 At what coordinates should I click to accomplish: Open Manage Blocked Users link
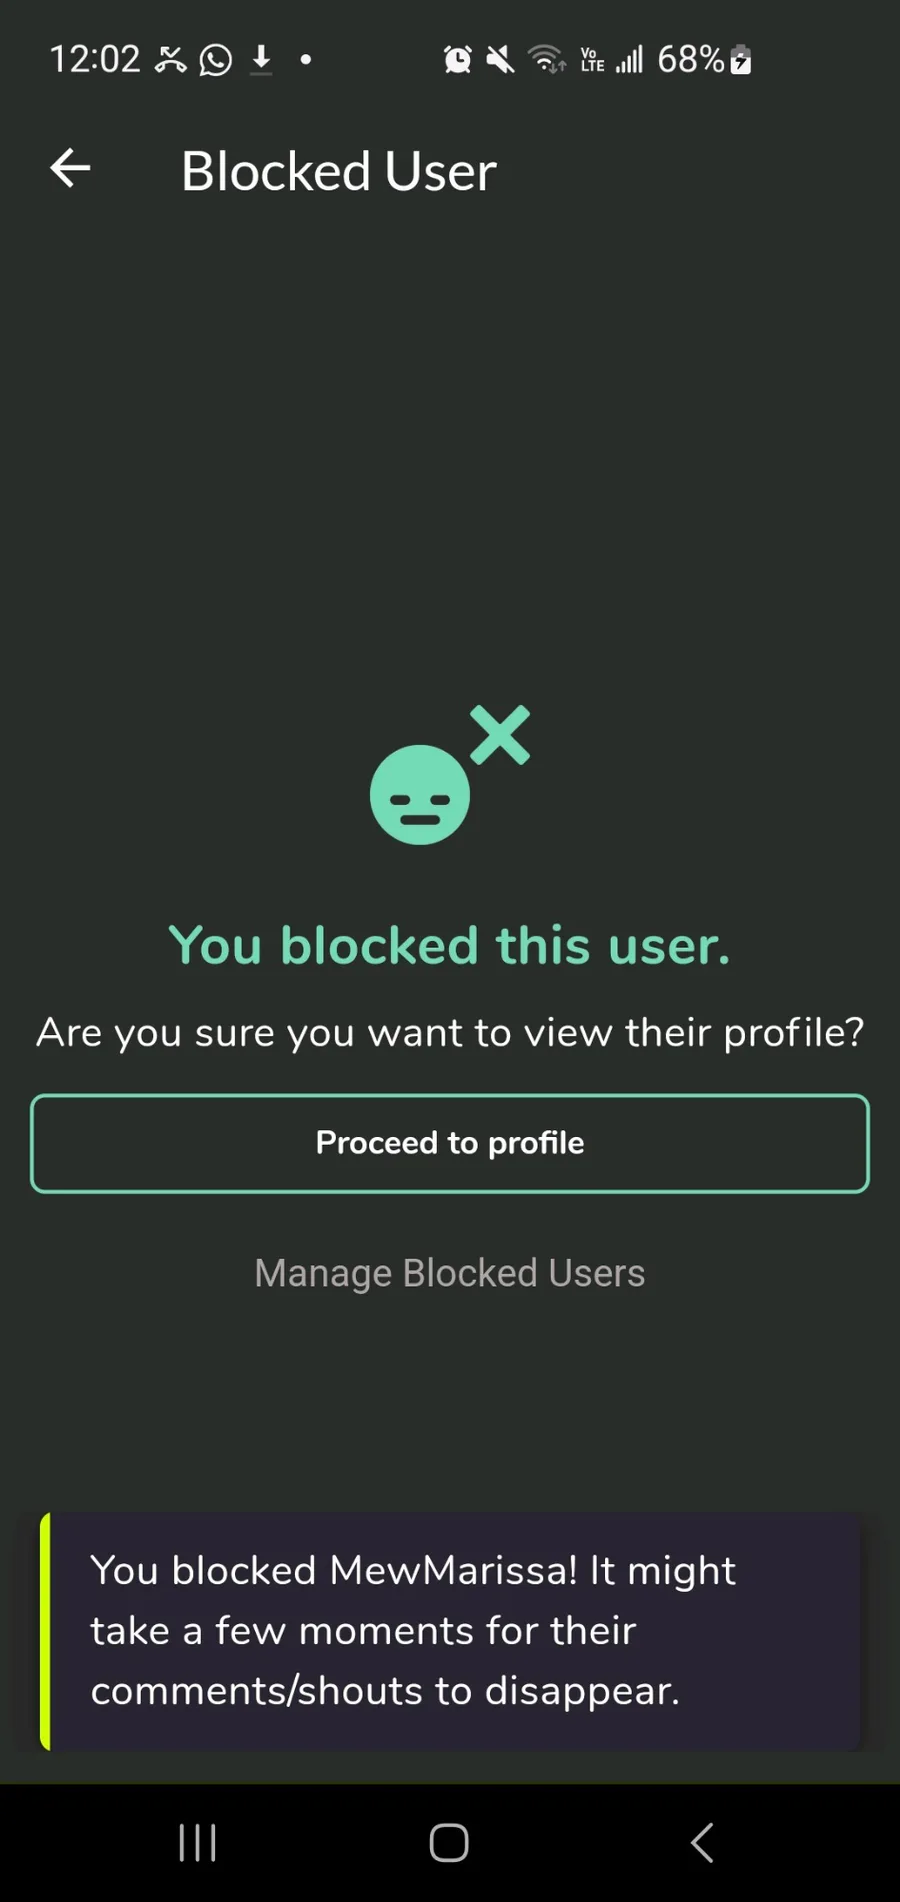(x=450, y=1273)
